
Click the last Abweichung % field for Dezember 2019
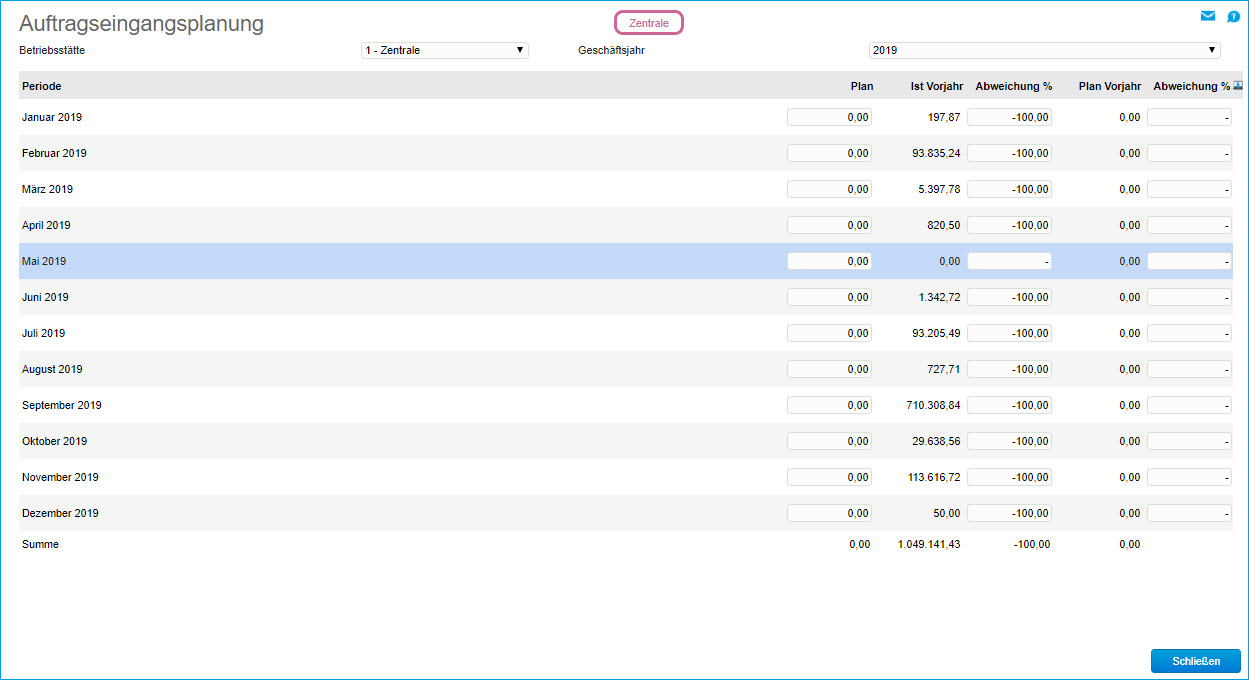1189,513
